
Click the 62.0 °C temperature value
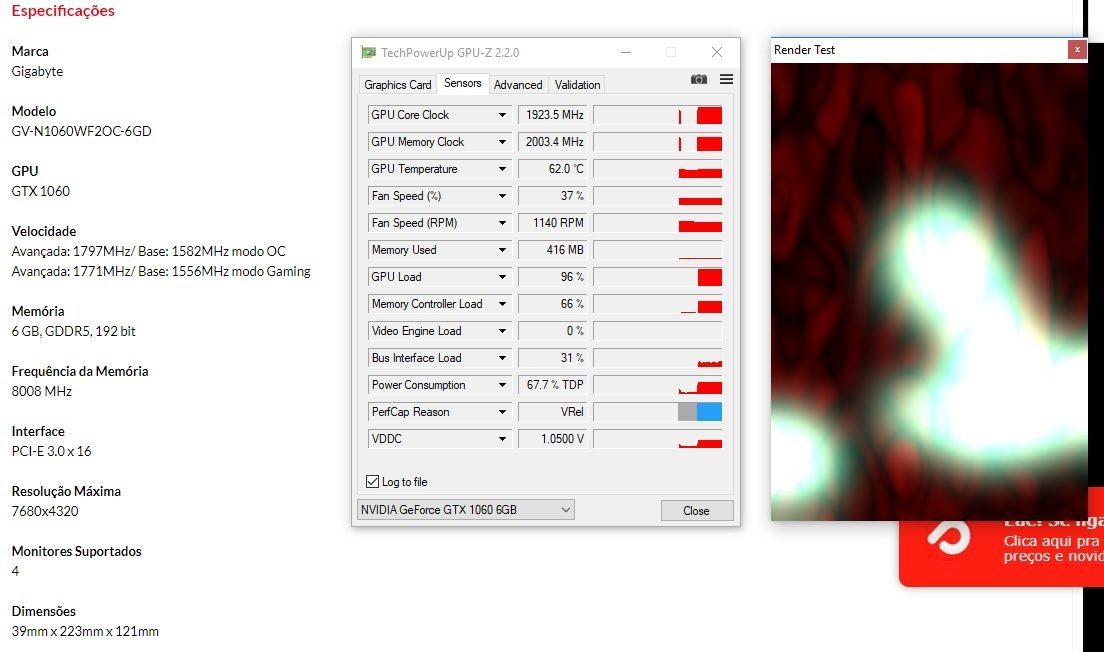click(x=553, y=169)
